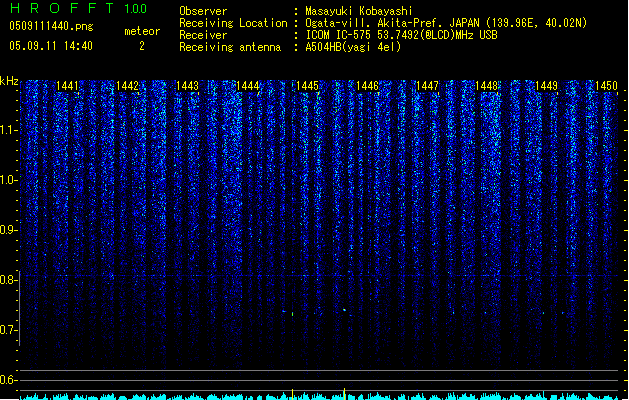Select the file name 0509111440.png
The width and height of the screenshot is (629, 400).
coord(51,26)
